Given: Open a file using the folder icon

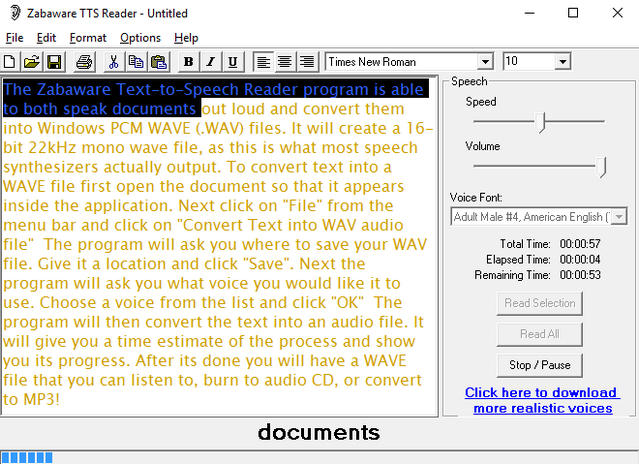Looking at the screenshot, I should tap(32, 62).
